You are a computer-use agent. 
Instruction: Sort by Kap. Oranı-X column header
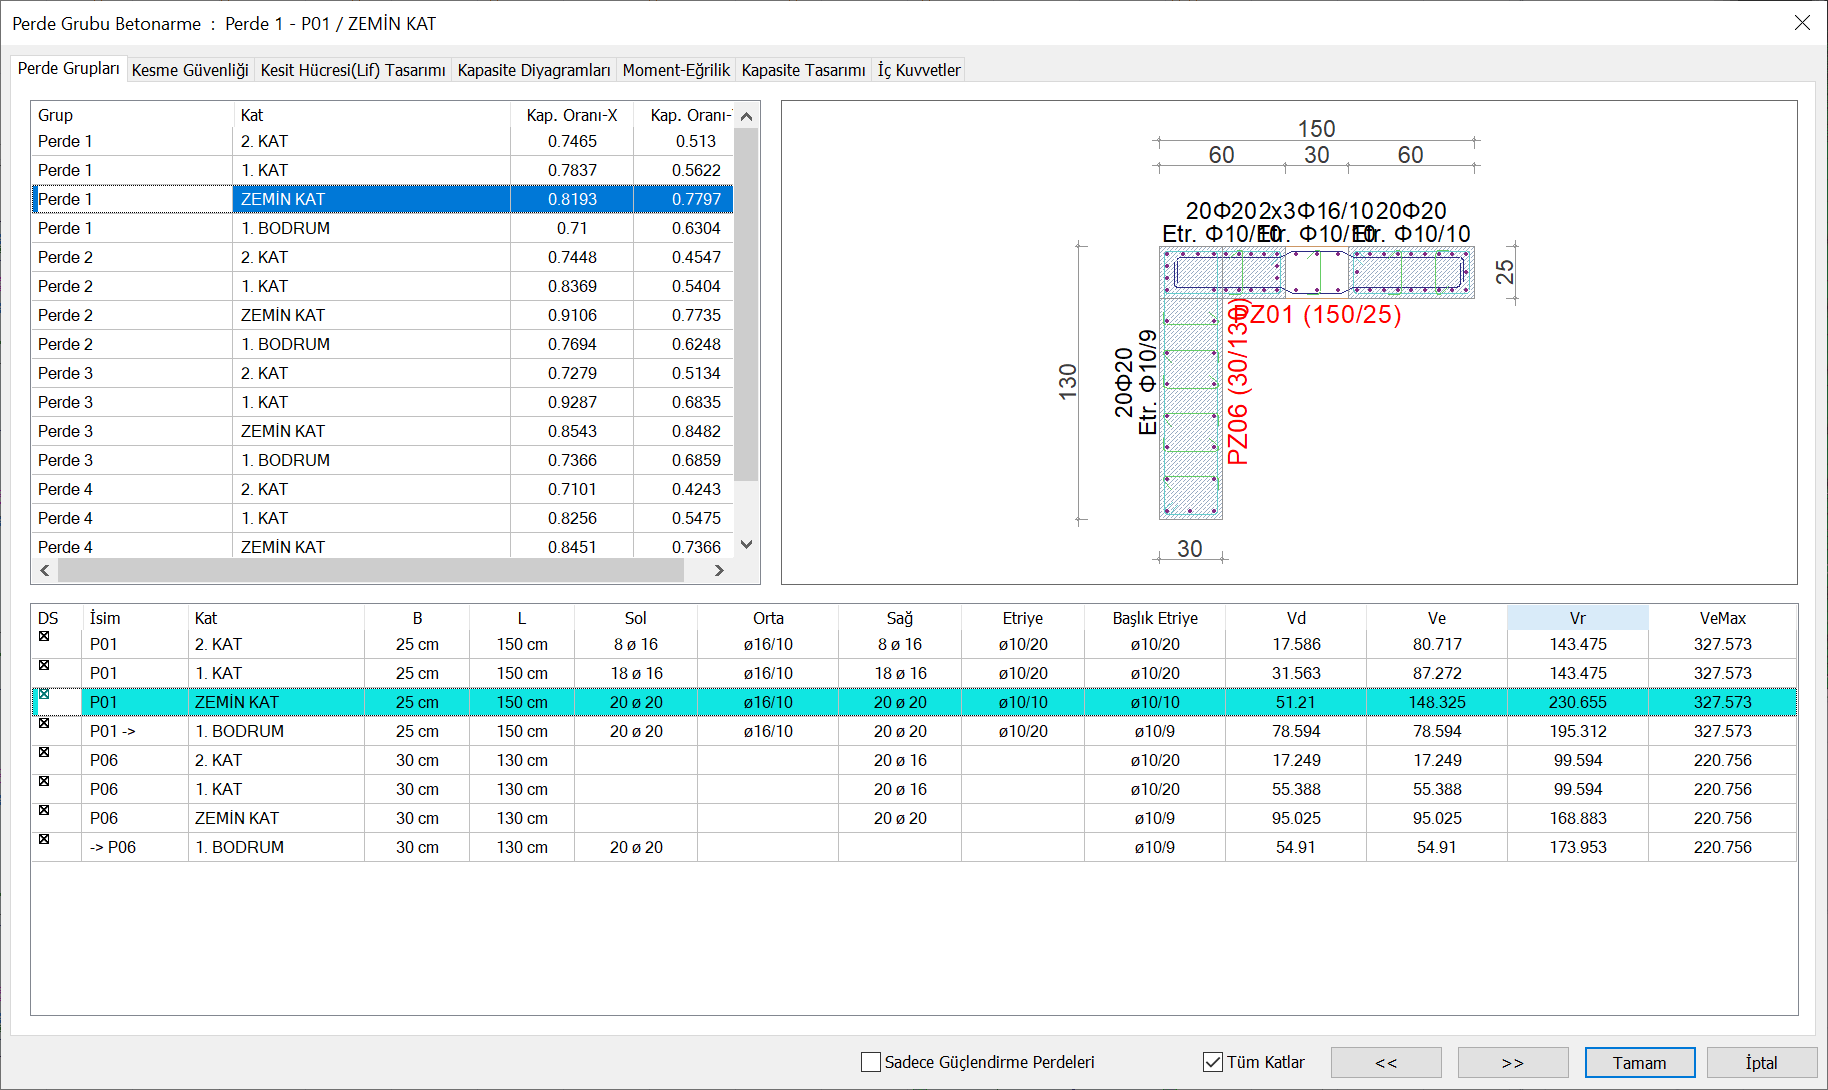point(572,115)
